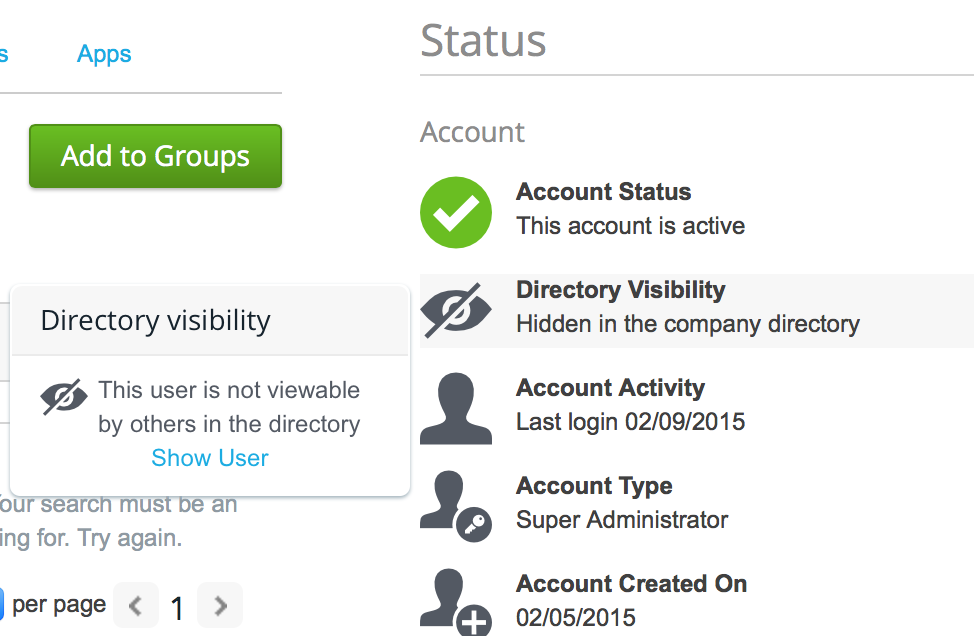Click 'This account is active' text
The image size is (978, 636).
tap(631, 226)
